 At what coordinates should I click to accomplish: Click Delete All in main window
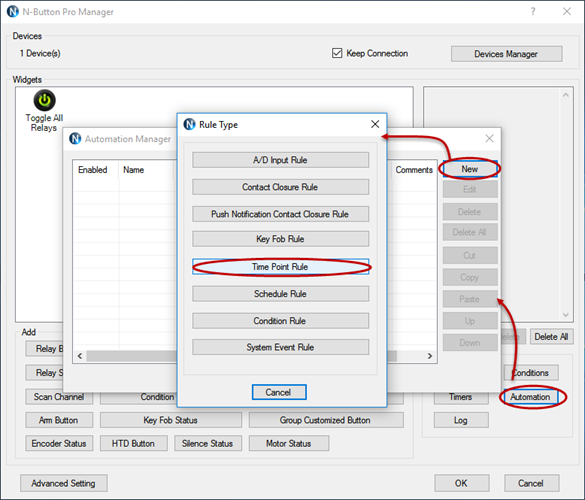[551, 337]
